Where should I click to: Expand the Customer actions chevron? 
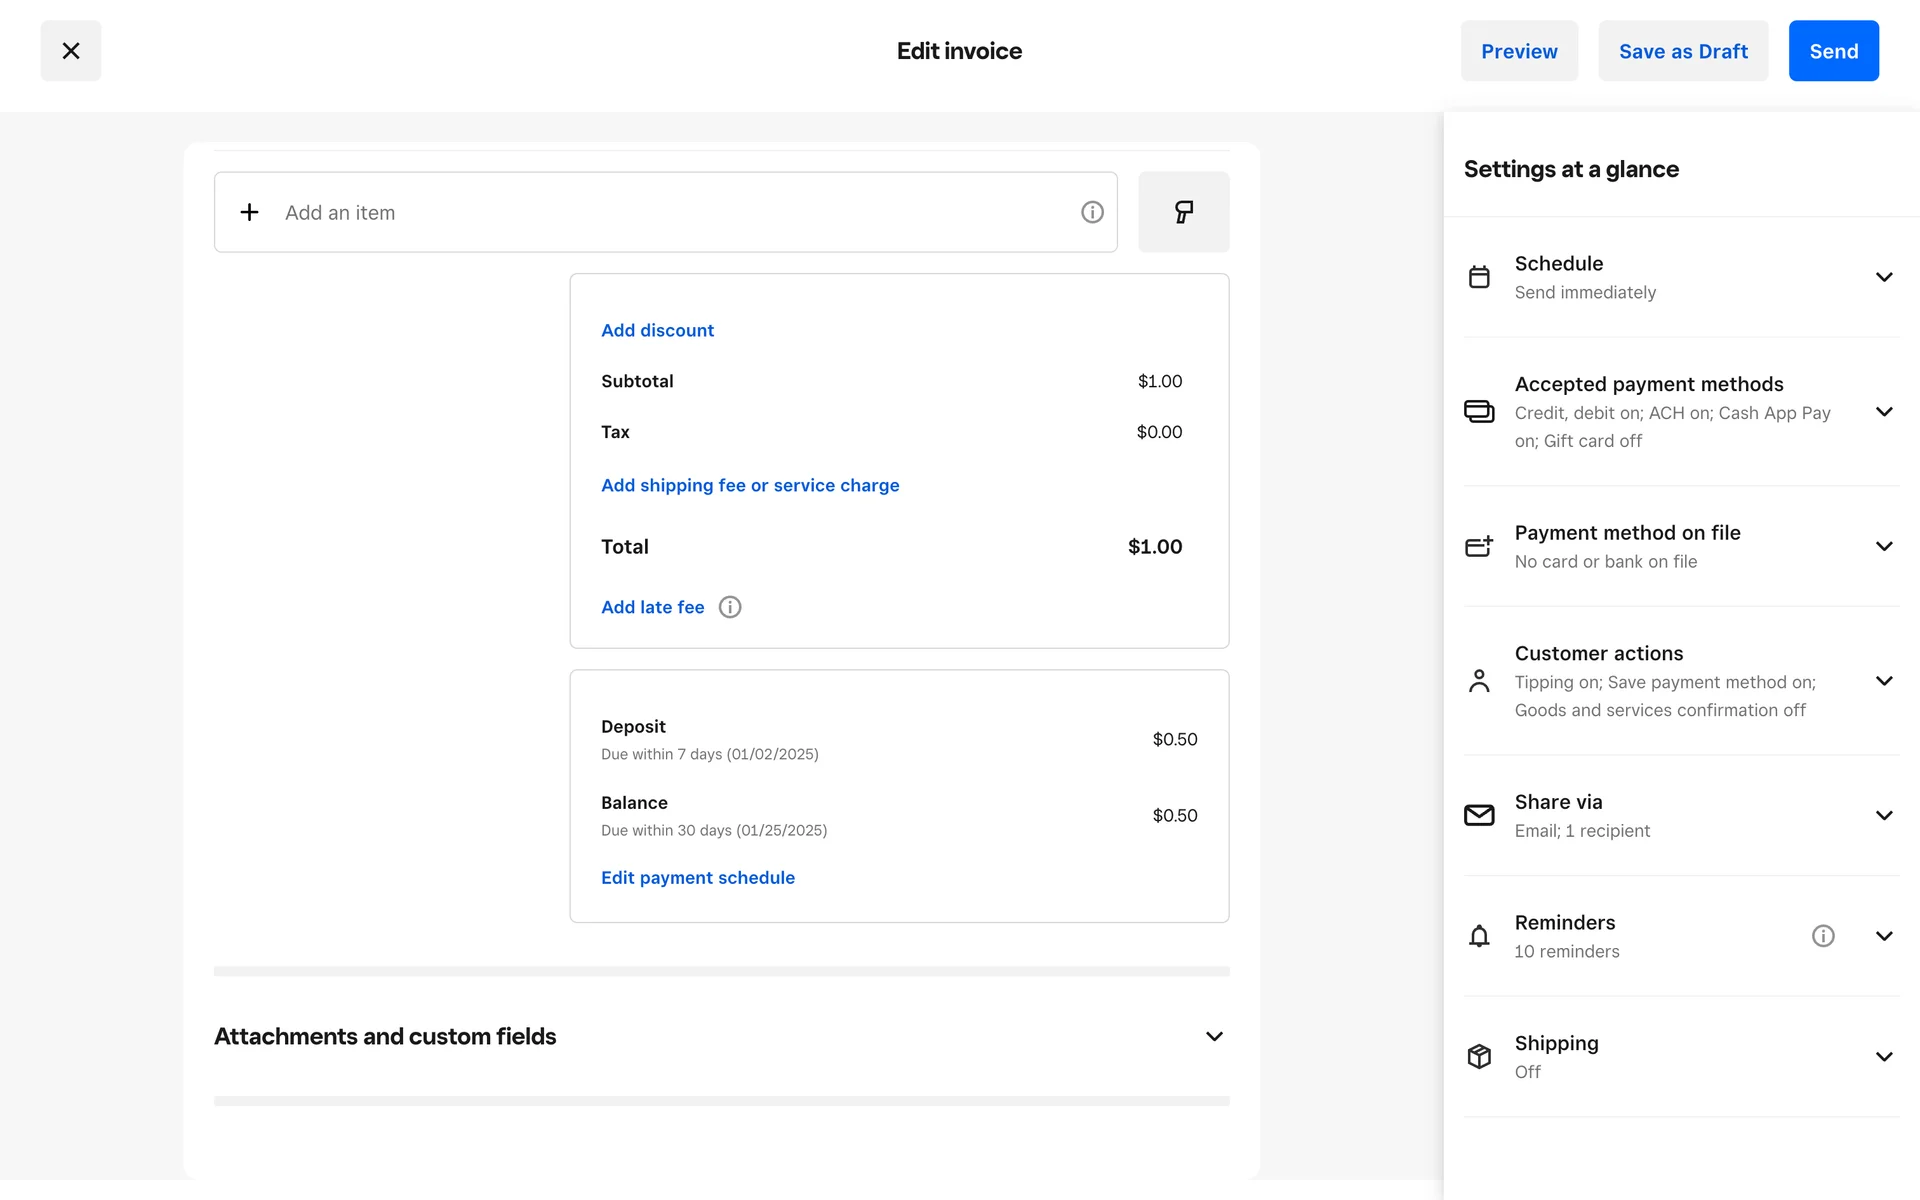click(1884, 681)
